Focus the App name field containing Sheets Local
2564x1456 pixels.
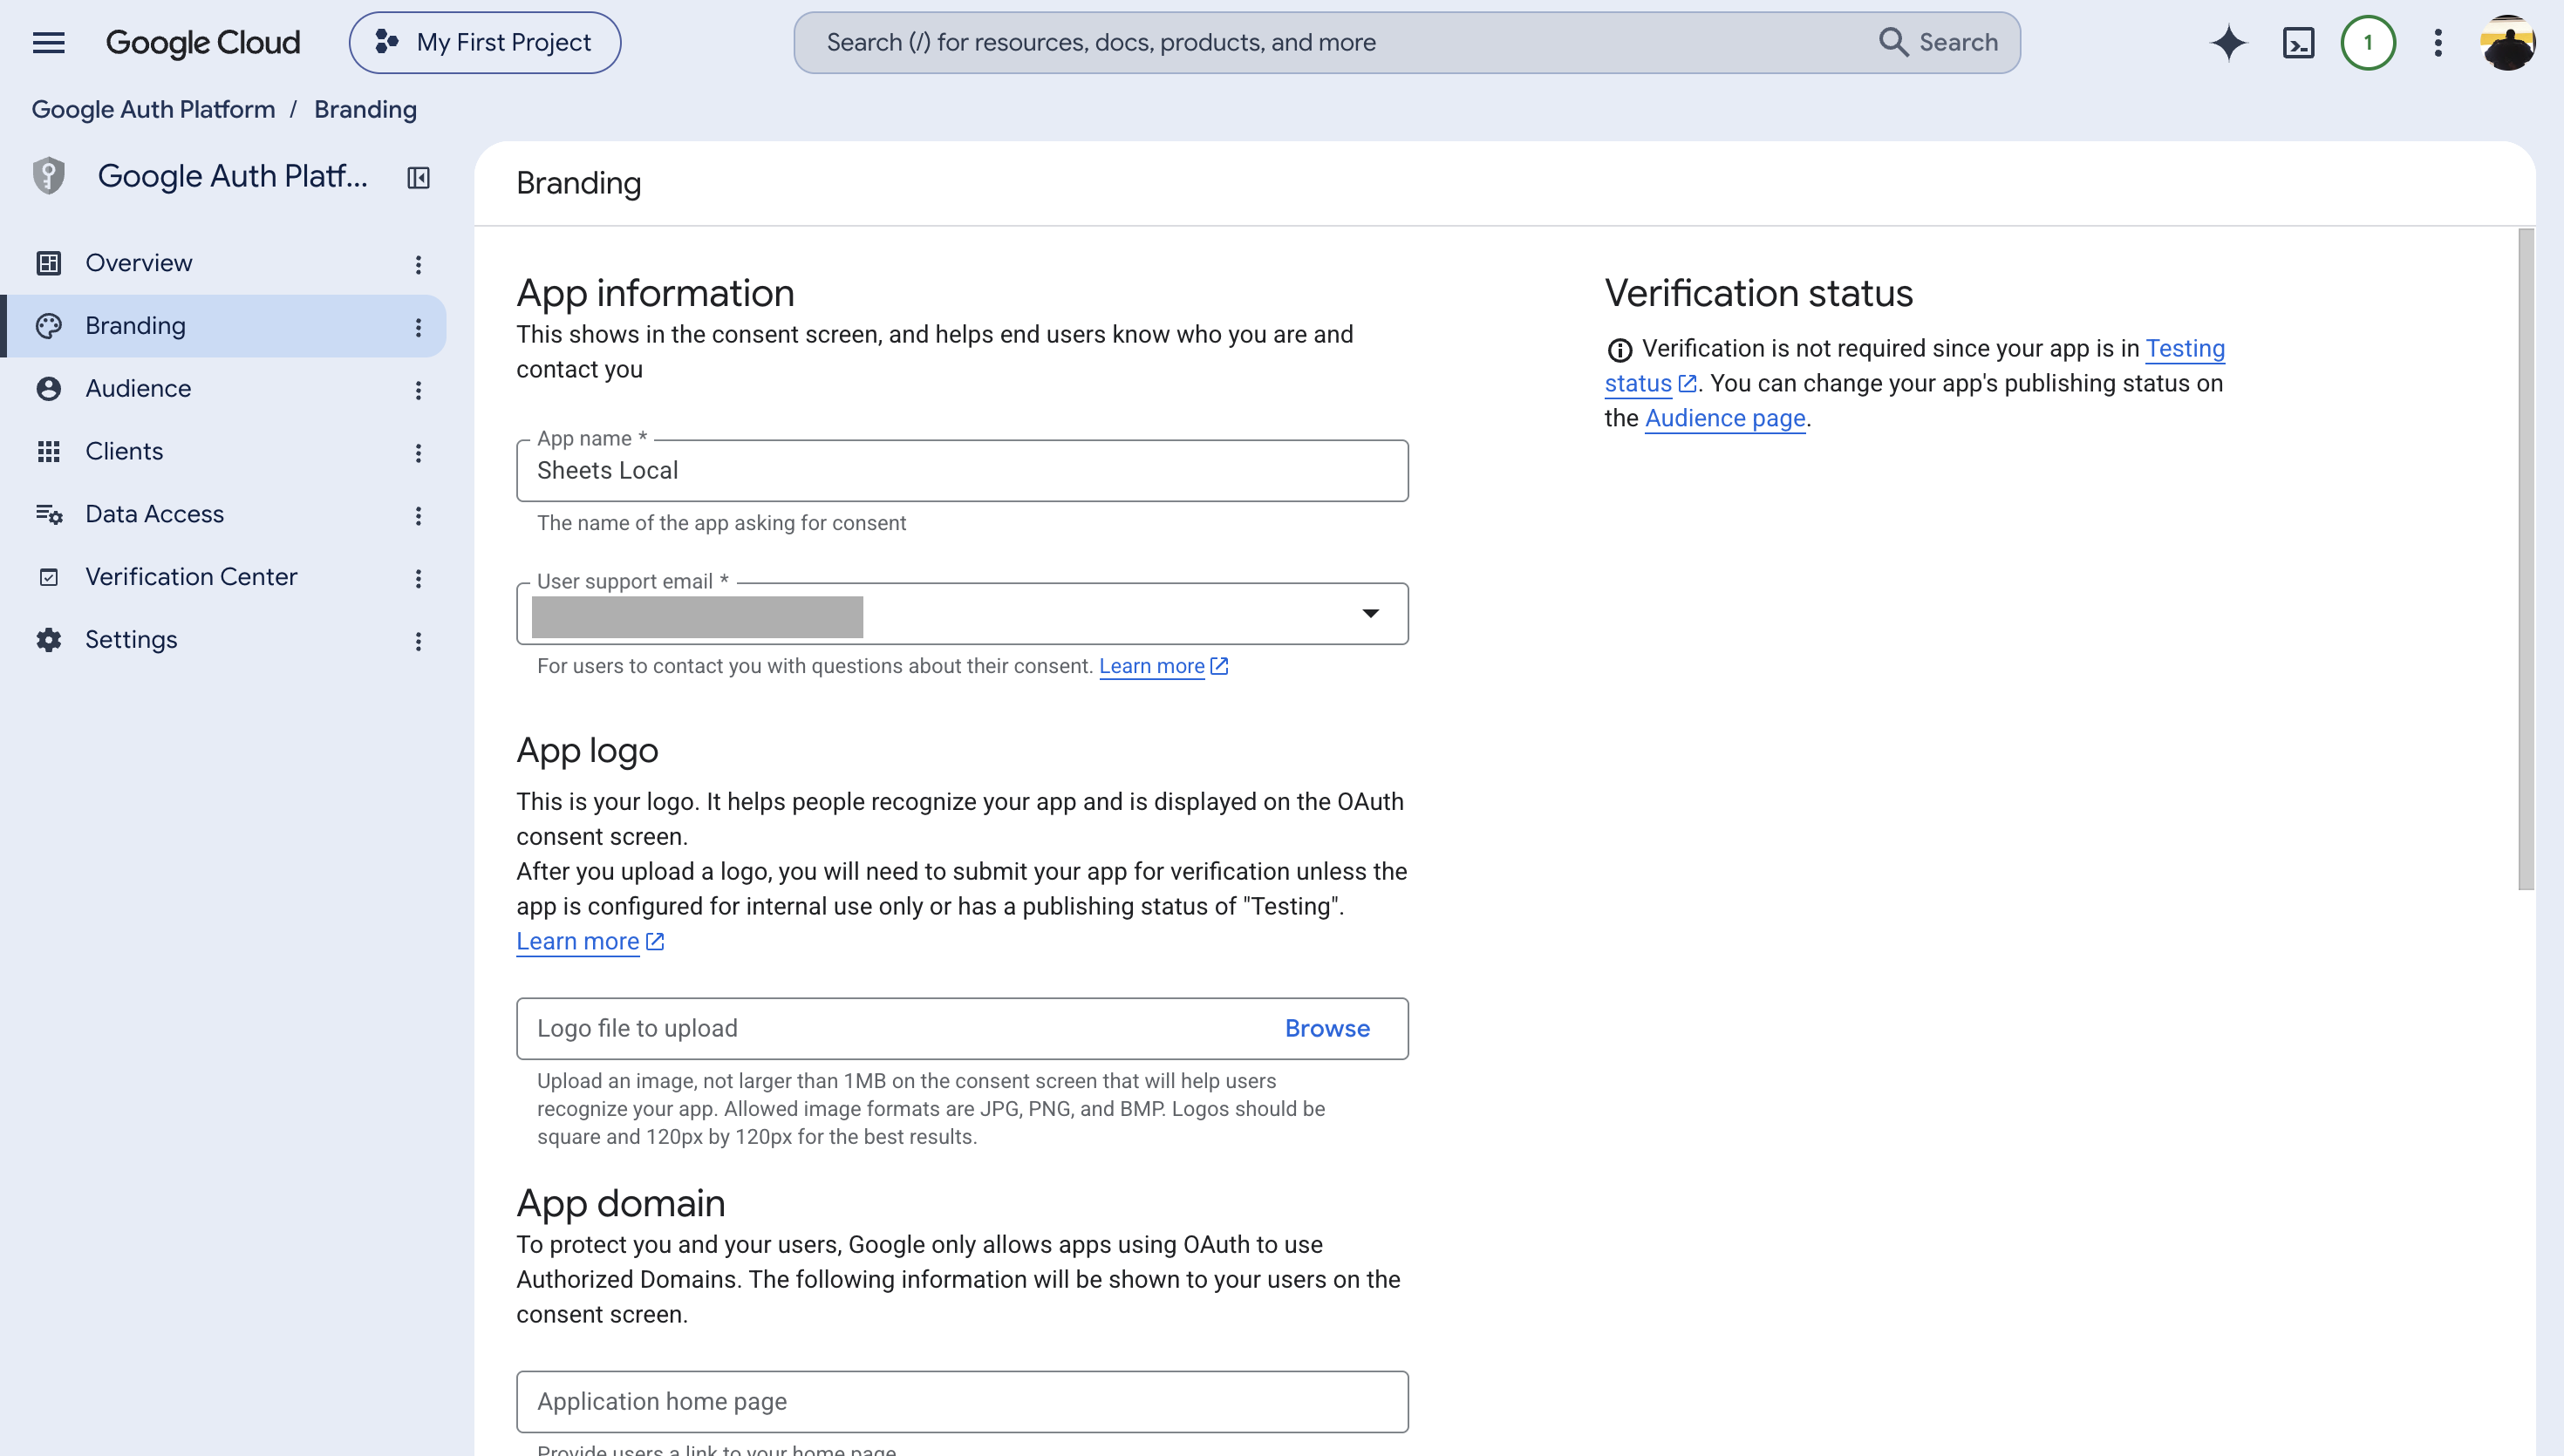tap(962, 471)
